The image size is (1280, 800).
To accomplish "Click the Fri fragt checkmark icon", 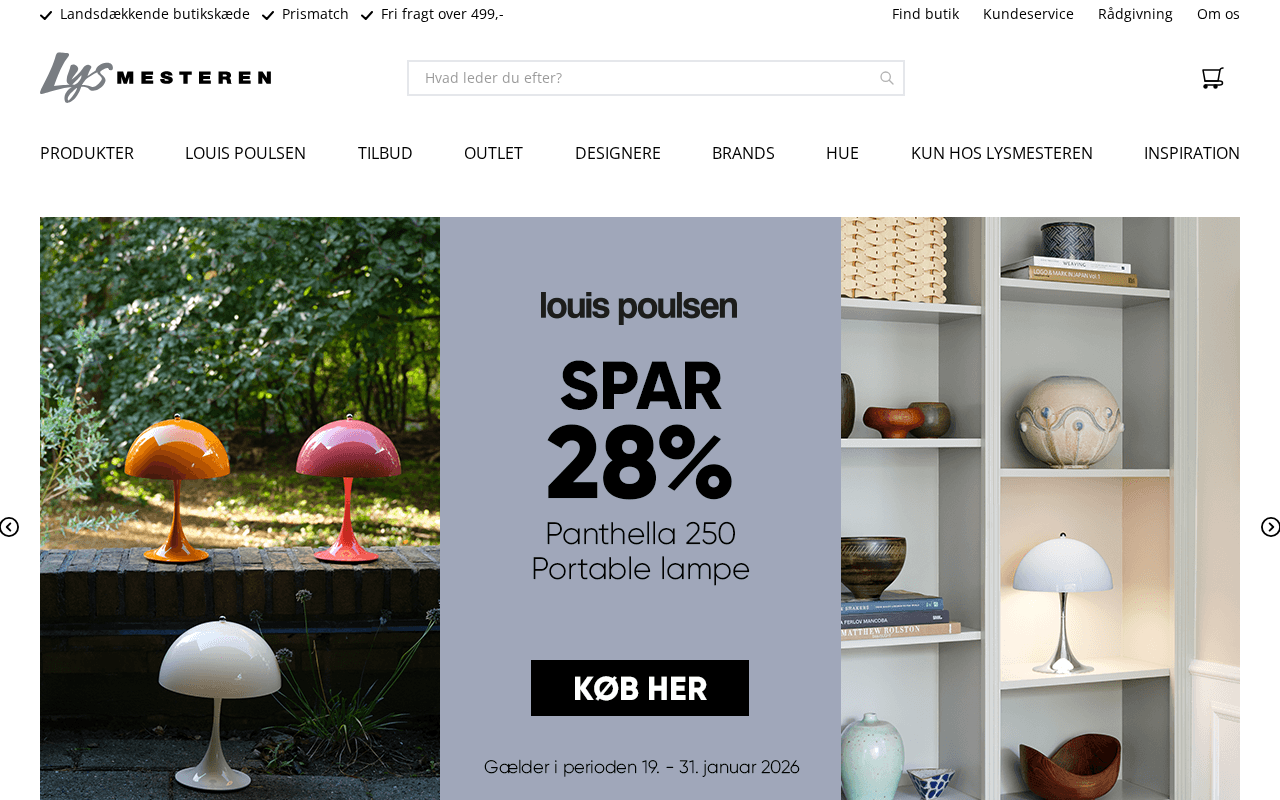I will tap(367, 15).
